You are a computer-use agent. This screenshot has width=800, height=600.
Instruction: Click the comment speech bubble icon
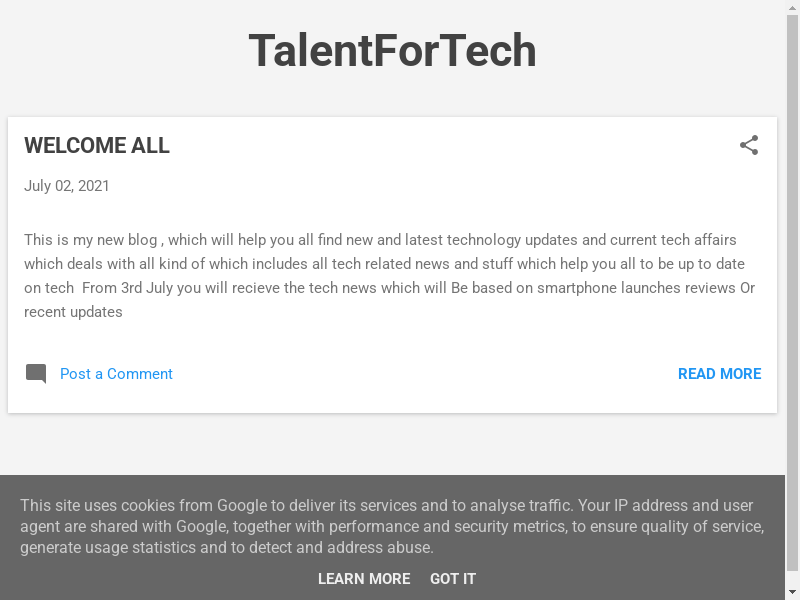[x=36, y=374]
